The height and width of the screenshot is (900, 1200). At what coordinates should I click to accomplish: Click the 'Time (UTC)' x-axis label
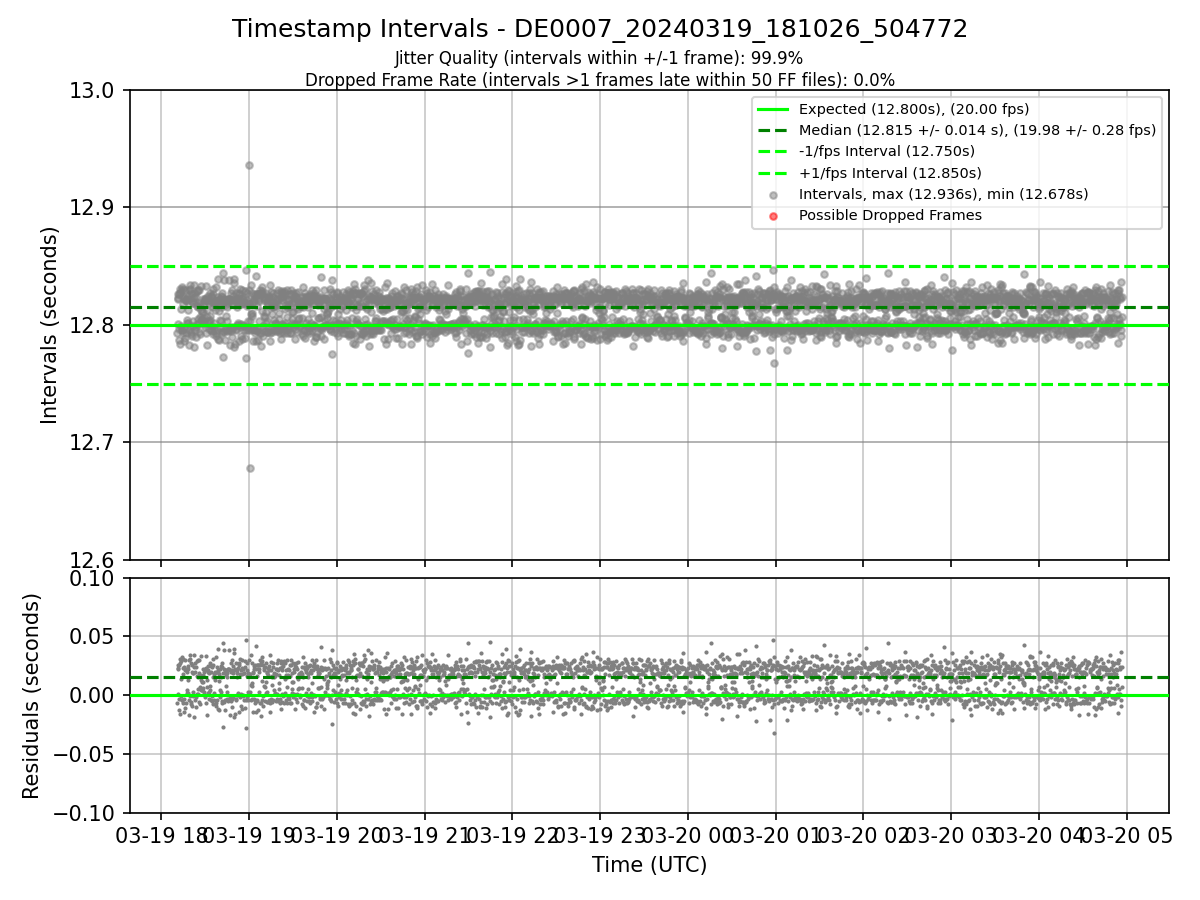tap(649, 865)
